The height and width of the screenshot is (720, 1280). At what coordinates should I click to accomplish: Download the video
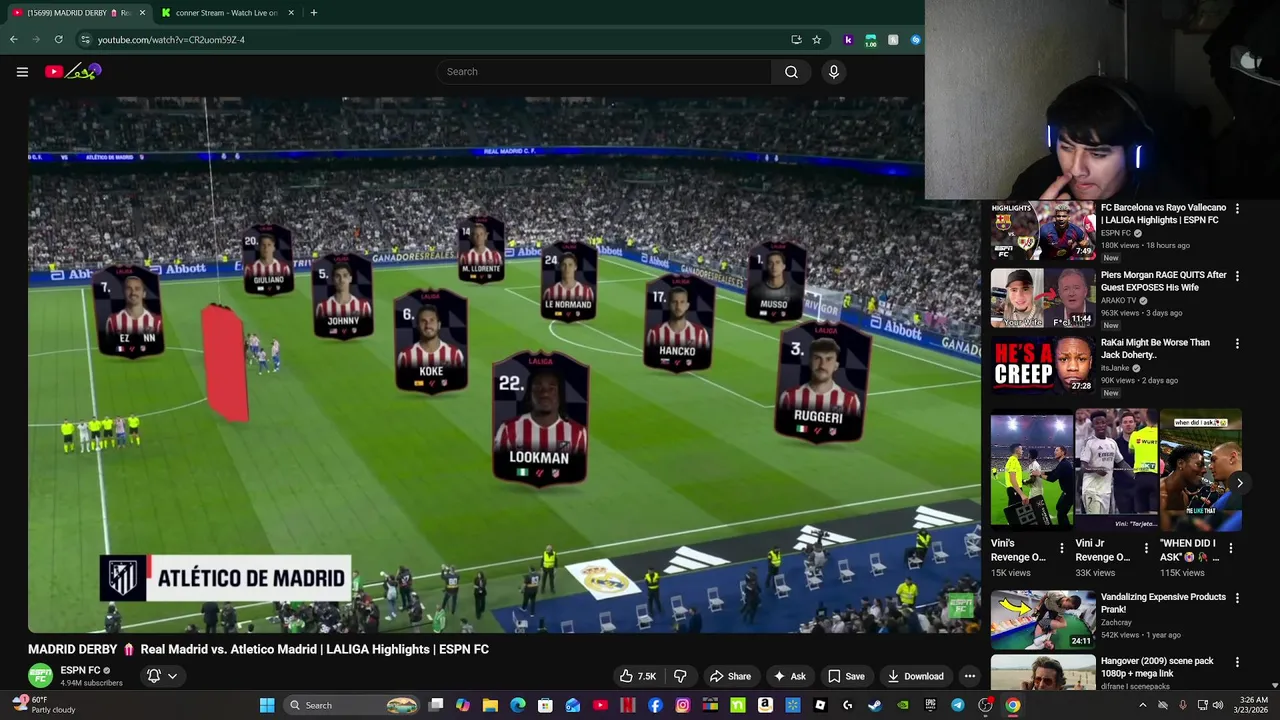[x=916, y=676]
